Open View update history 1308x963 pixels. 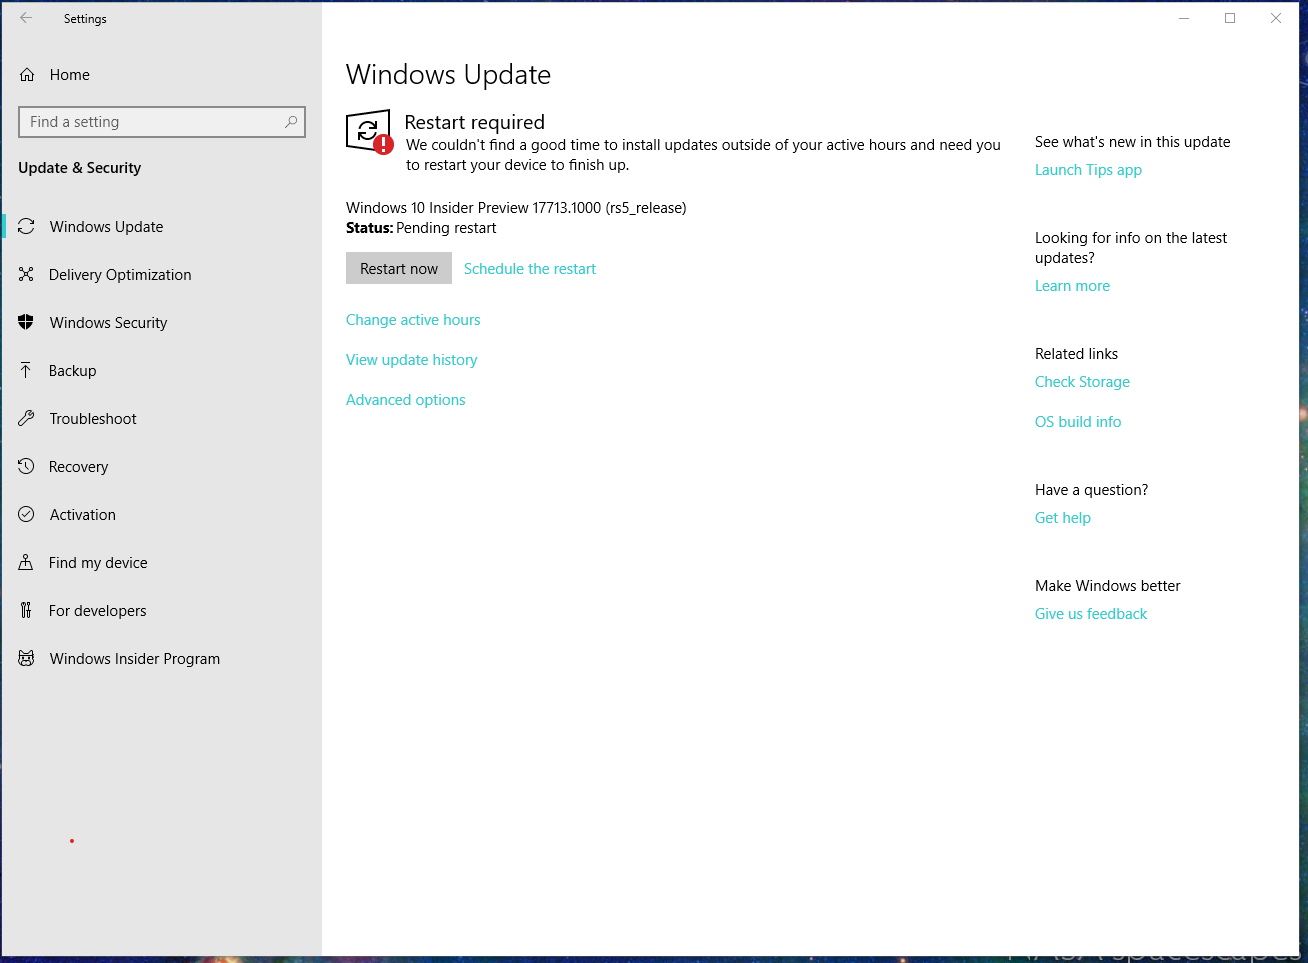[411, 360]
